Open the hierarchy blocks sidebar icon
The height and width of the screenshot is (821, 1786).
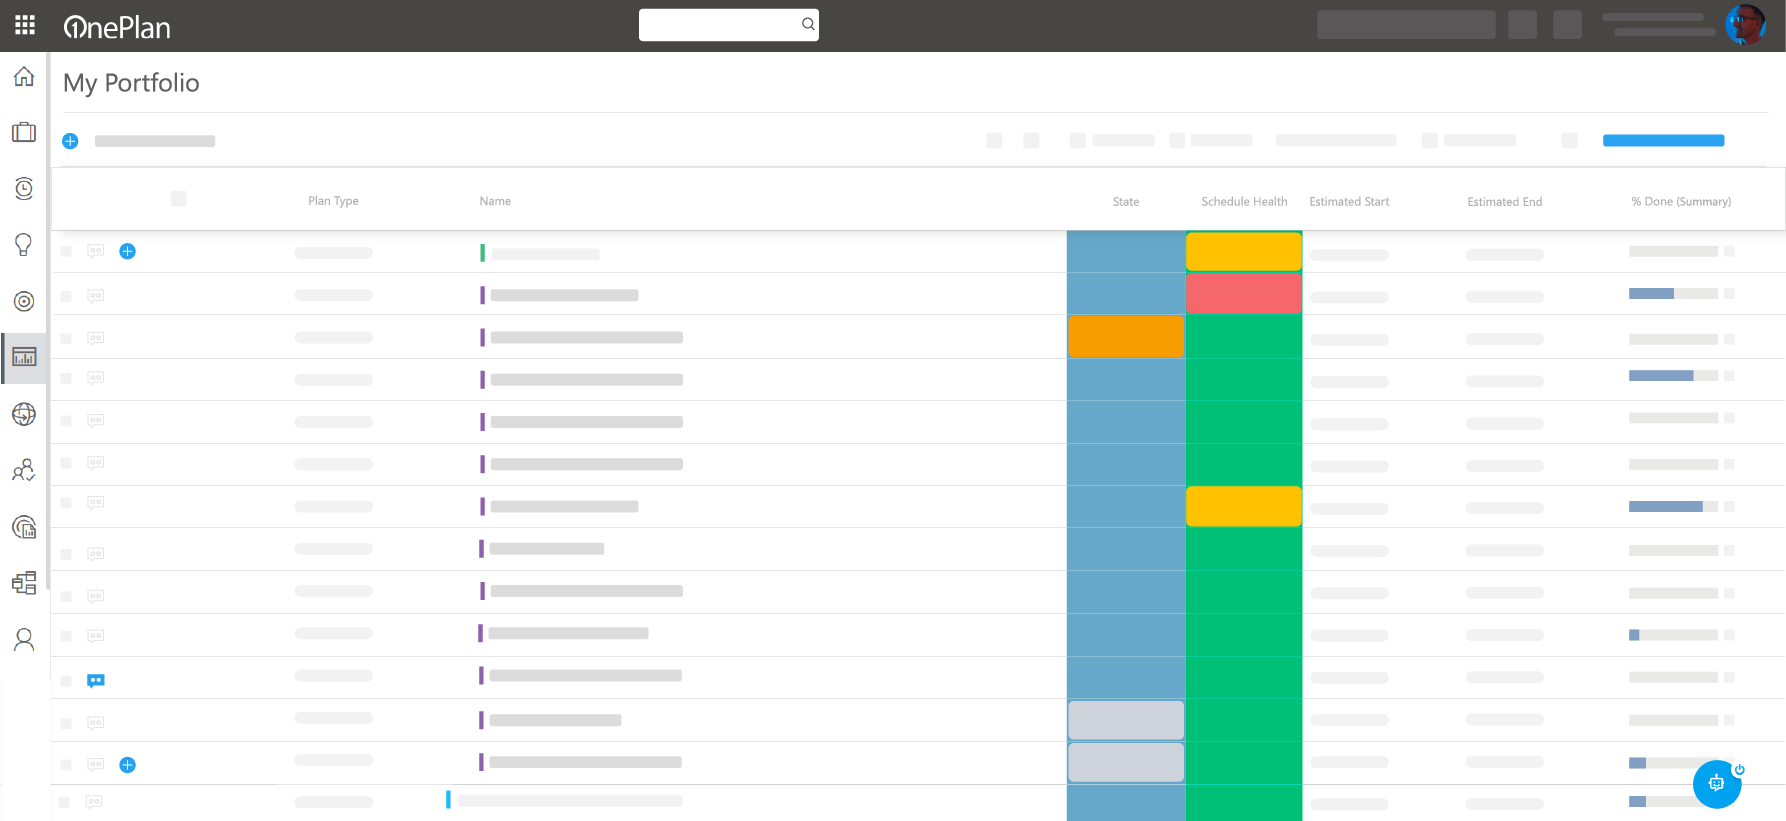click(24, 583)
